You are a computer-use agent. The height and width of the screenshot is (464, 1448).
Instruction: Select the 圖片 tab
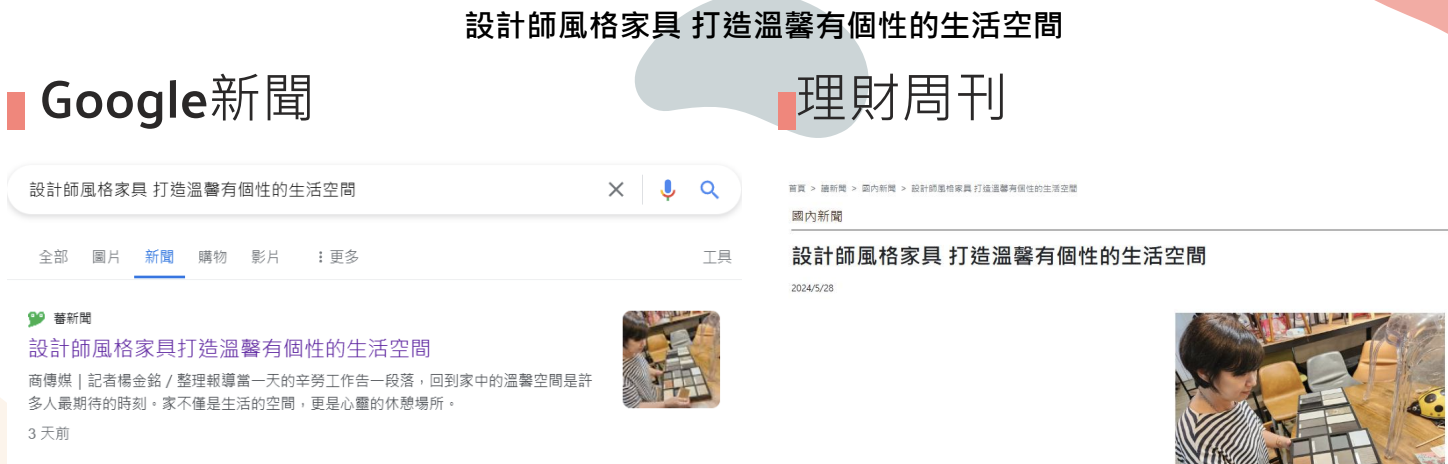click(x=106, y=257)
